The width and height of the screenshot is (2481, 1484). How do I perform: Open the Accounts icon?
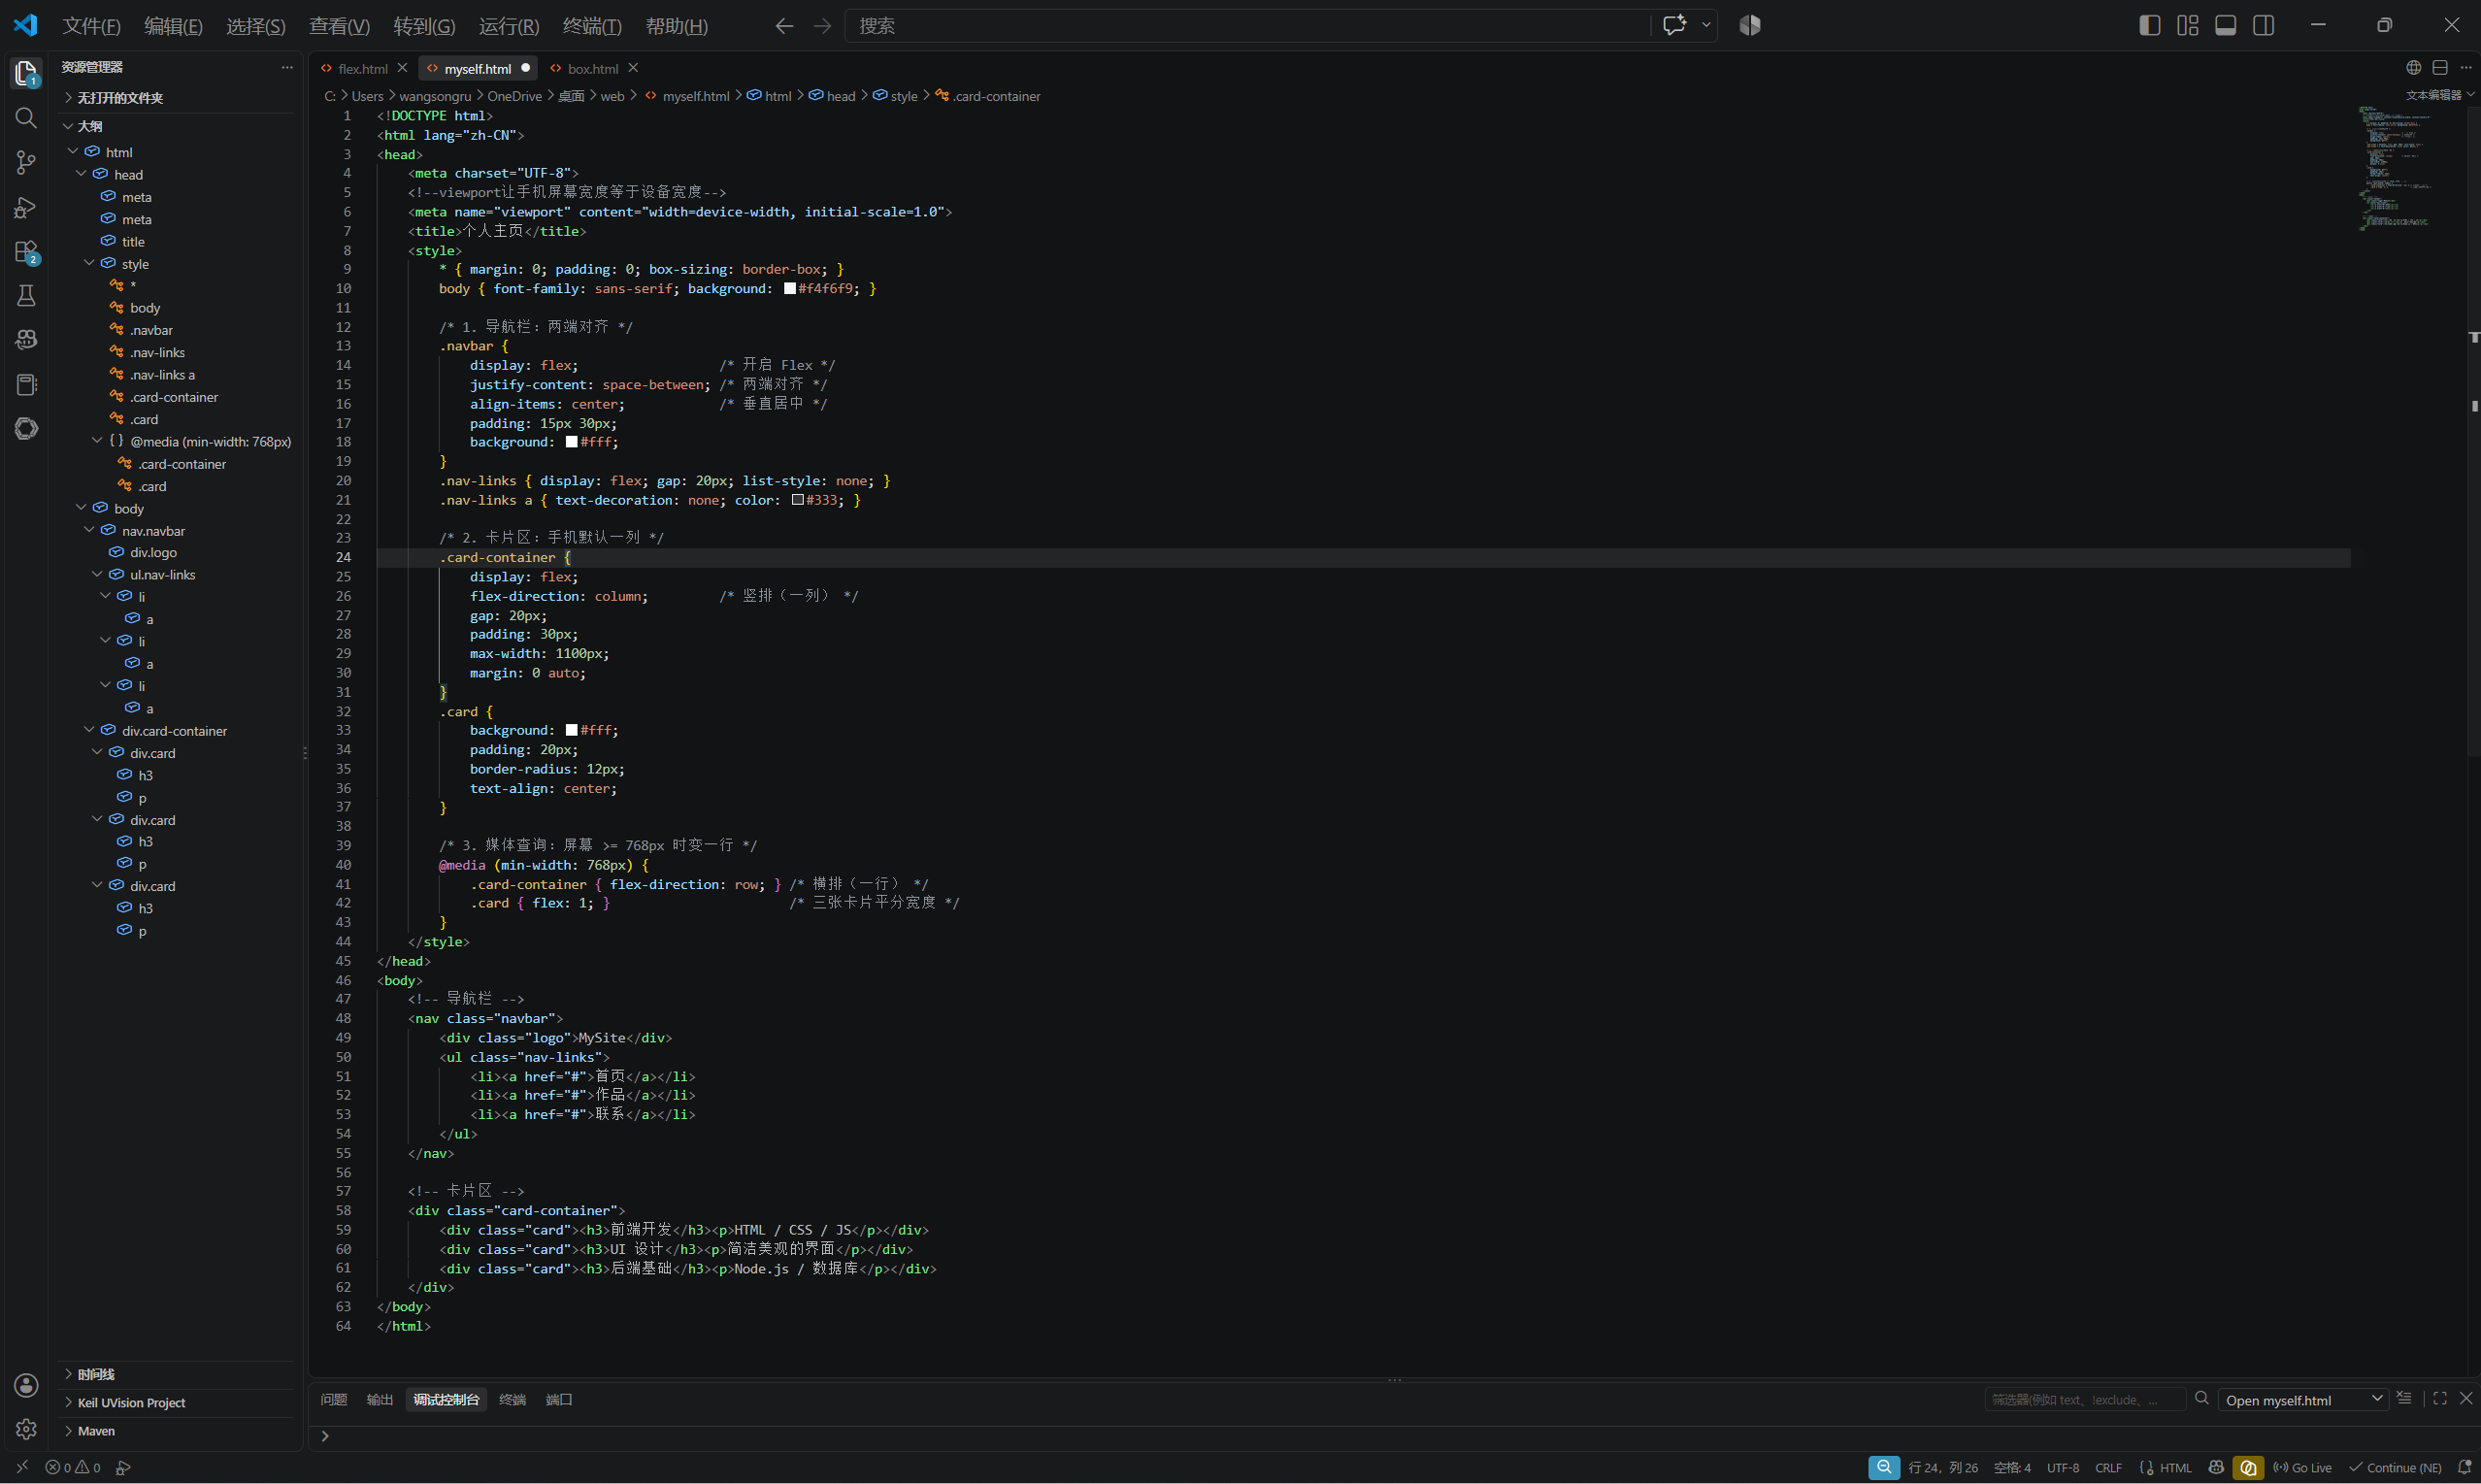(26, 1385)
